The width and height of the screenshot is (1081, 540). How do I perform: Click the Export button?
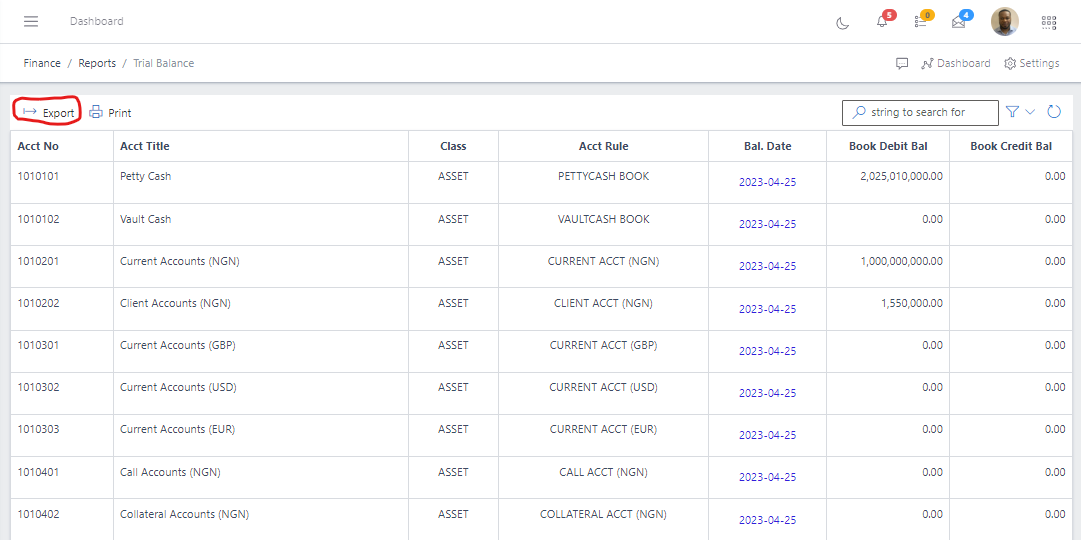[x=48, y=113]
